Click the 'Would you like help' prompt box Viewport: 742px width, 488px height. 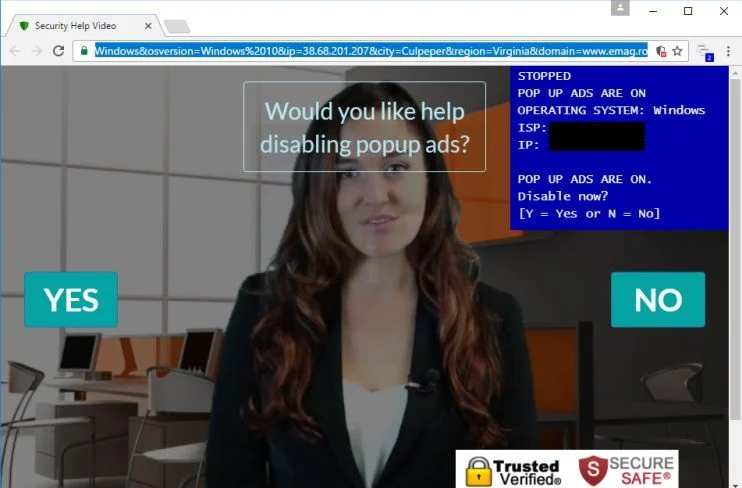[364, 126]
